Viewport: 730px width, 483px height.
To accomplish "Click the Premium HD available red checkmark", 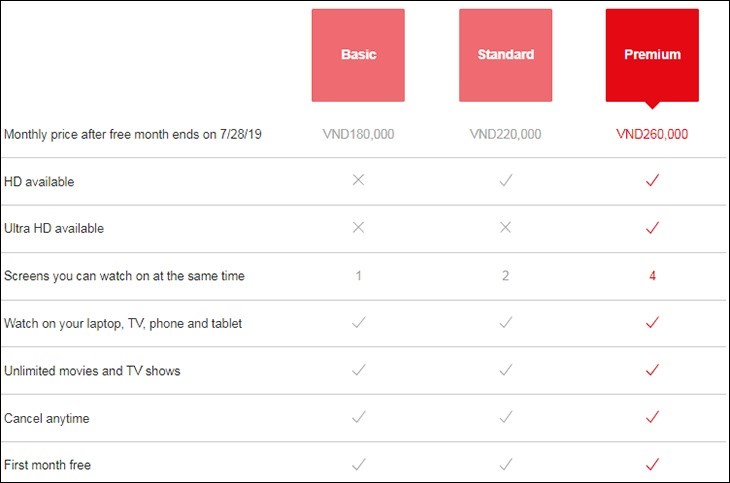I will click(652, 181).
